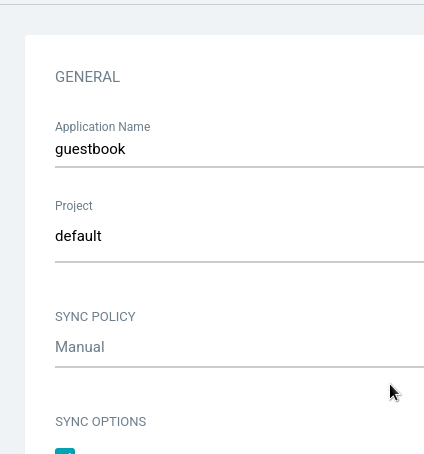Click the SYNC POLICY label
The image size is (424, 454).
95,317
